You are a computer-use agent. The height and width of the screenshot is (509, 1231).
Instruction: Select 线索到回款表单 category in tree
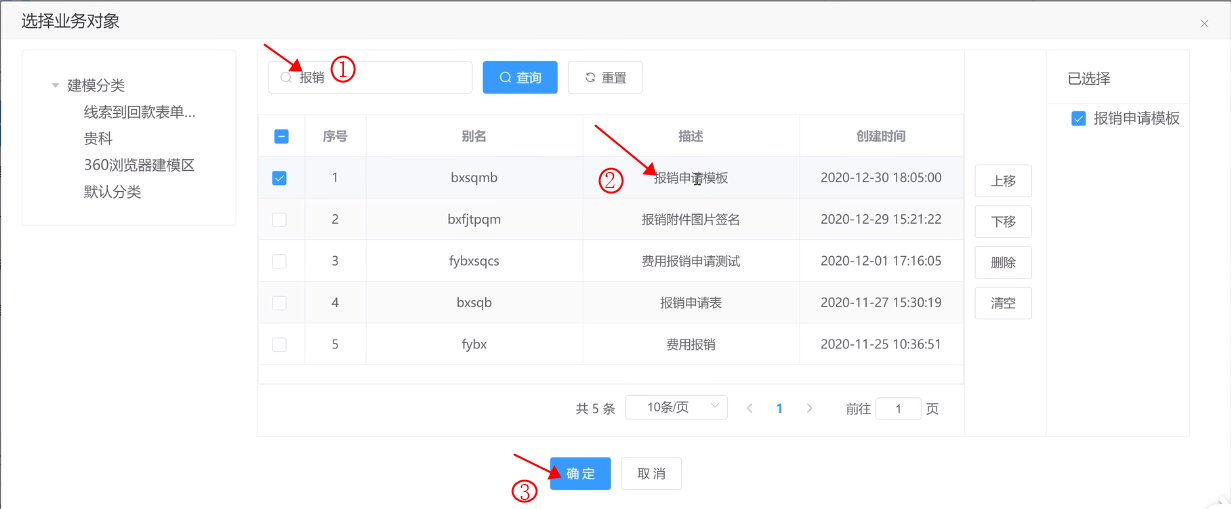[139, 112]
